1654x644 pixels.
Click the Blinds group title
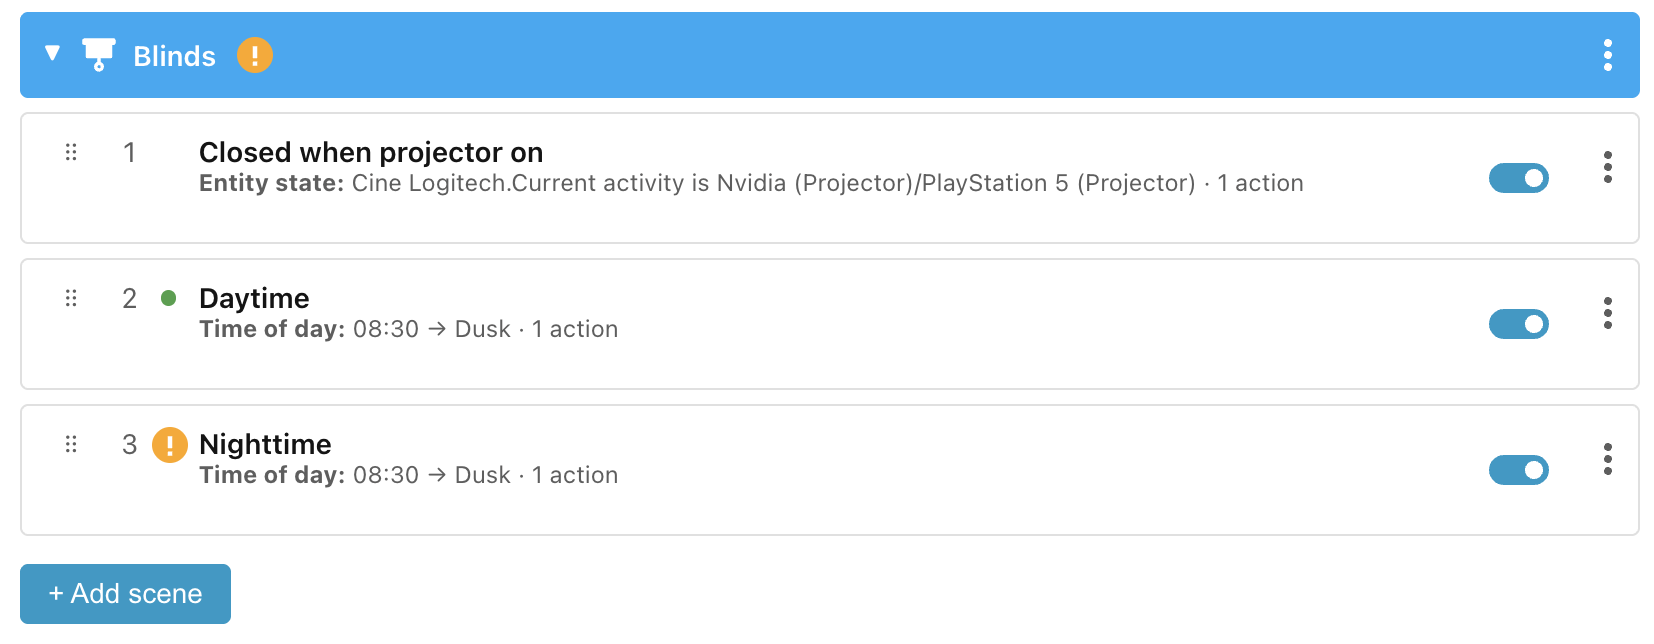click(174, 56)
